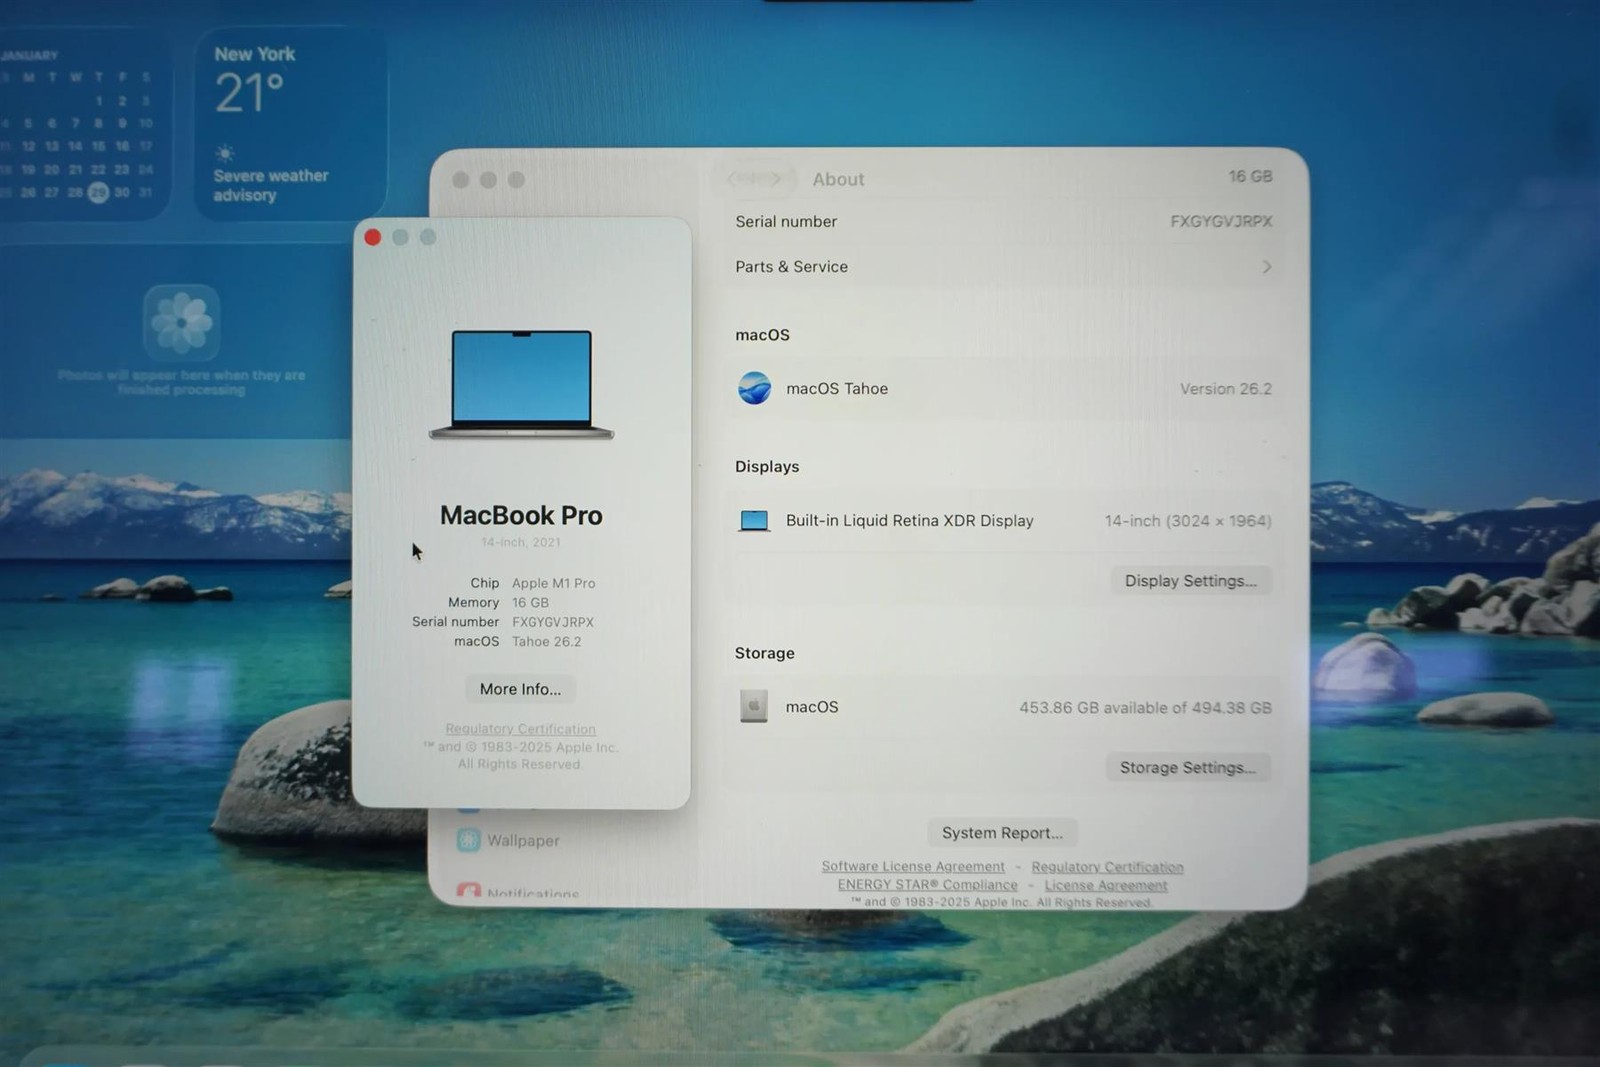Click highlighted date 29 in calendar widget
1600x1067 pixels.
[x=98, y=193]
